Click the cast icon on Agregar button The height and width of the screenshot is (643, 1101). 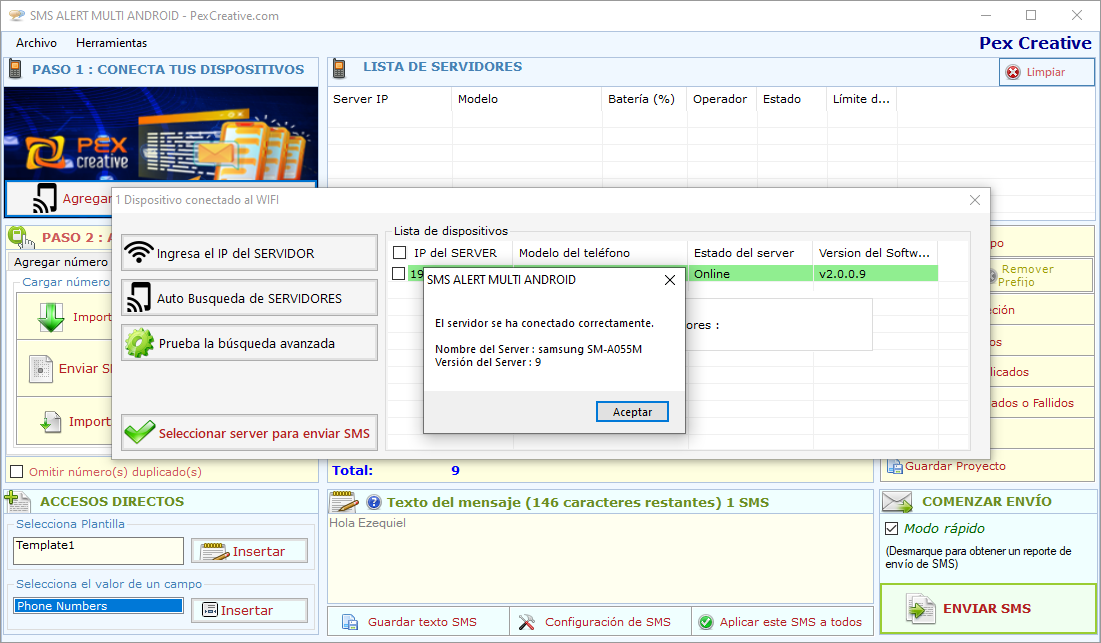point(45,199)
